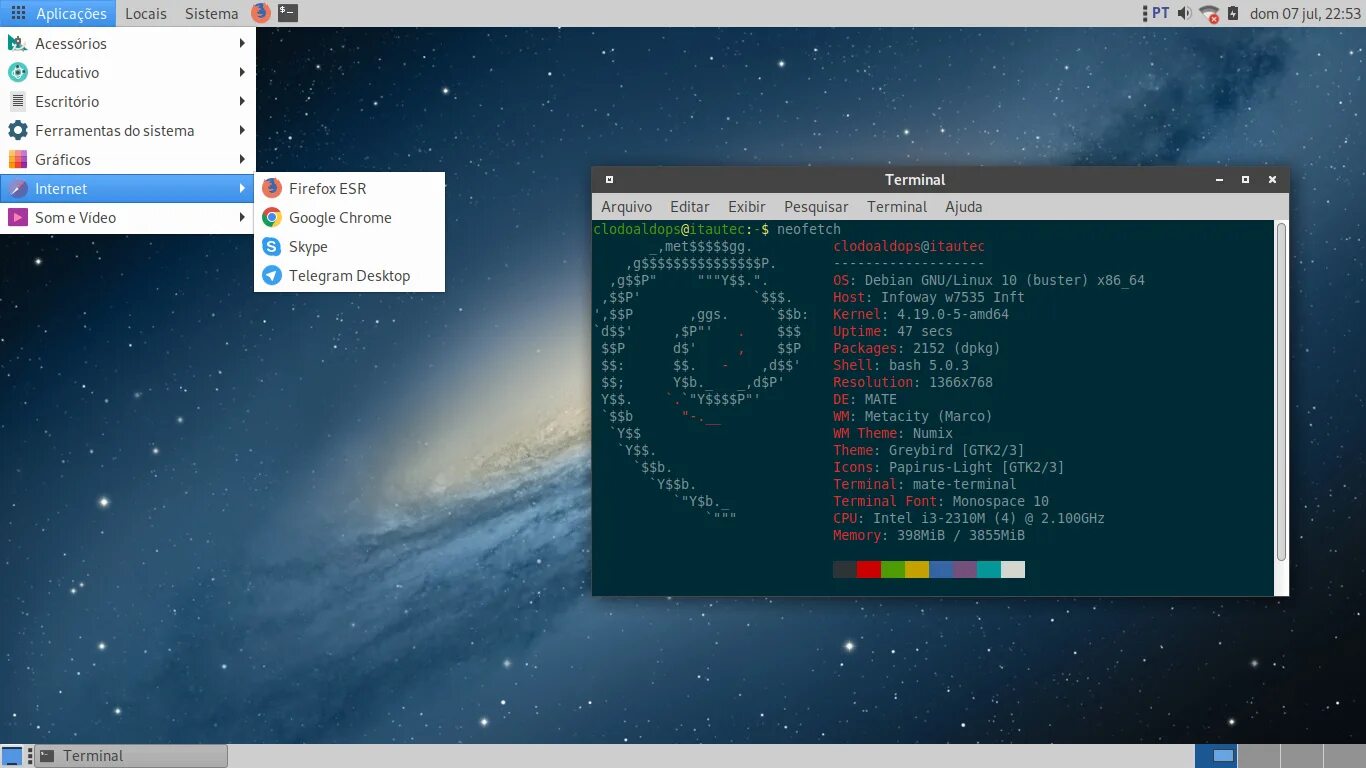
Task: Check the battery charging tray icon
Action: (1233, 13)
